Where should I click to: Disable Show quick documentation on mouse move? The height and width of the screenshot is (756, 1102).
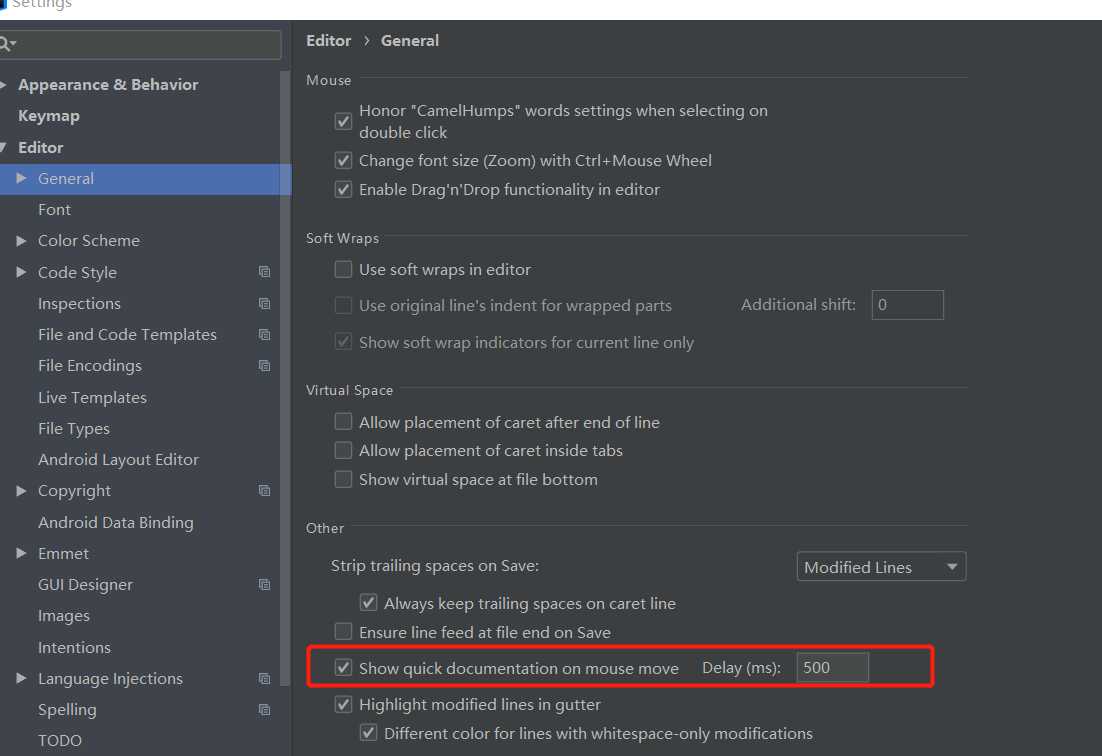click(x=344, y=668)
